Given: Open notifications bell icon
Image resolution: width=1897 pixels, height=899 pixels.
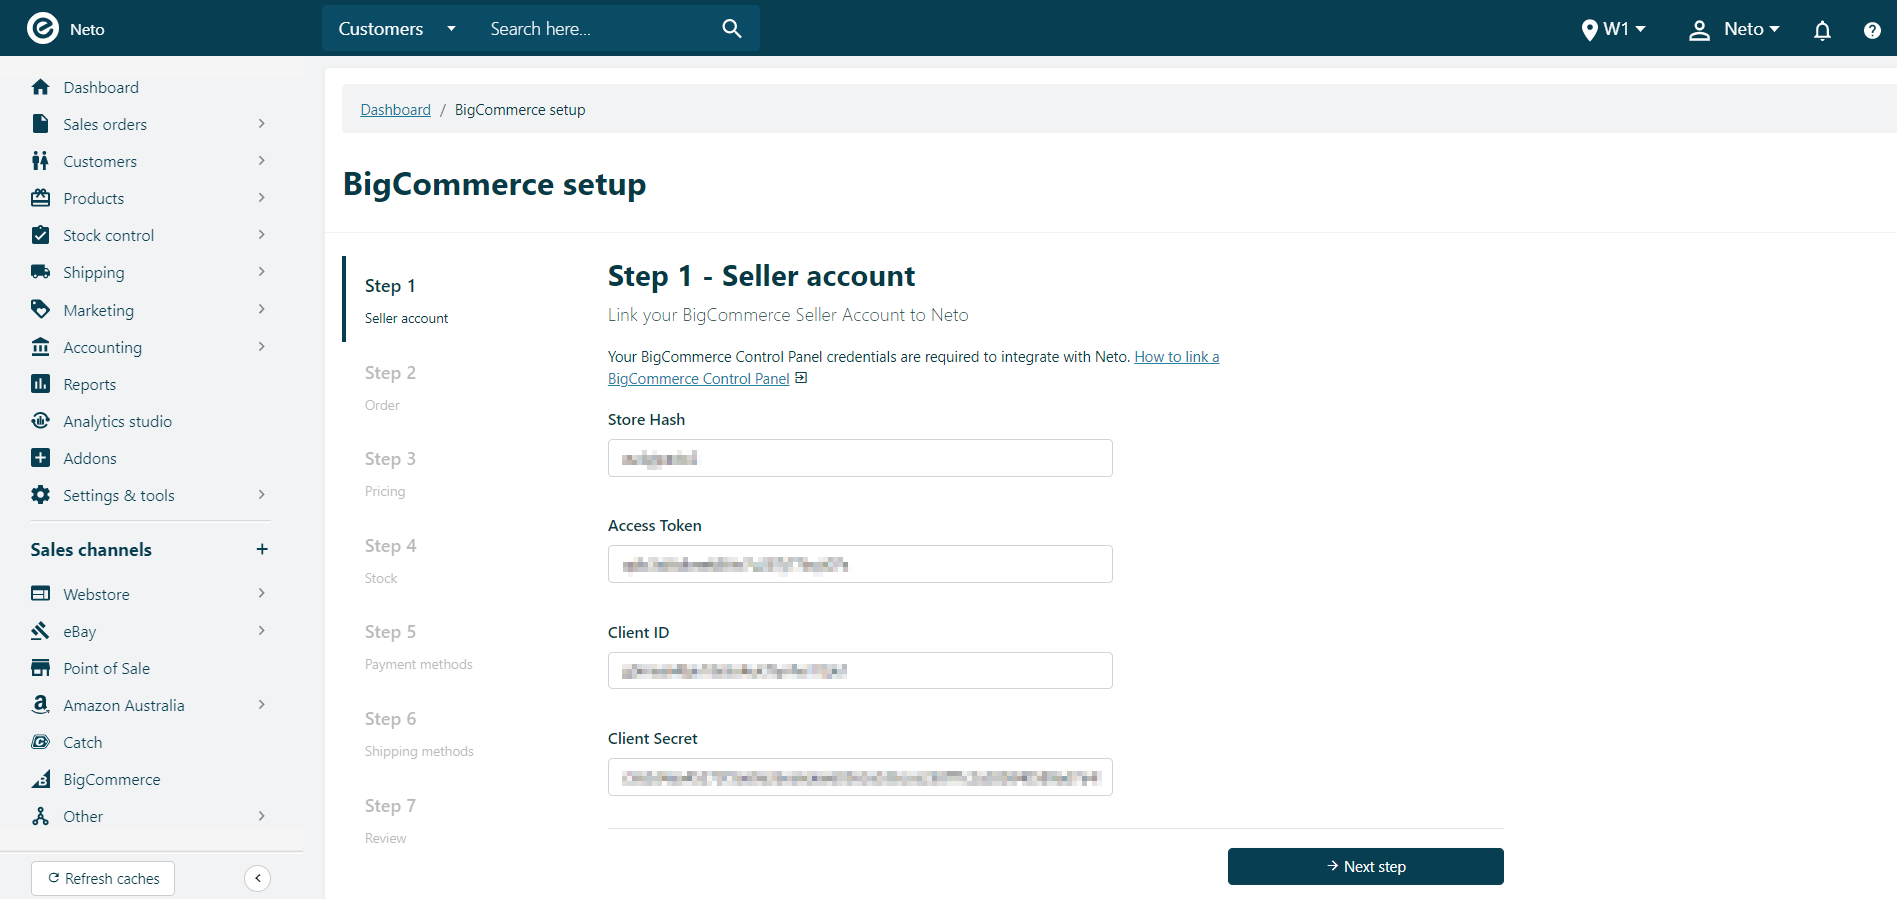Looking at the screenshot, I should pyautogui.click(x=1822, y=30).
